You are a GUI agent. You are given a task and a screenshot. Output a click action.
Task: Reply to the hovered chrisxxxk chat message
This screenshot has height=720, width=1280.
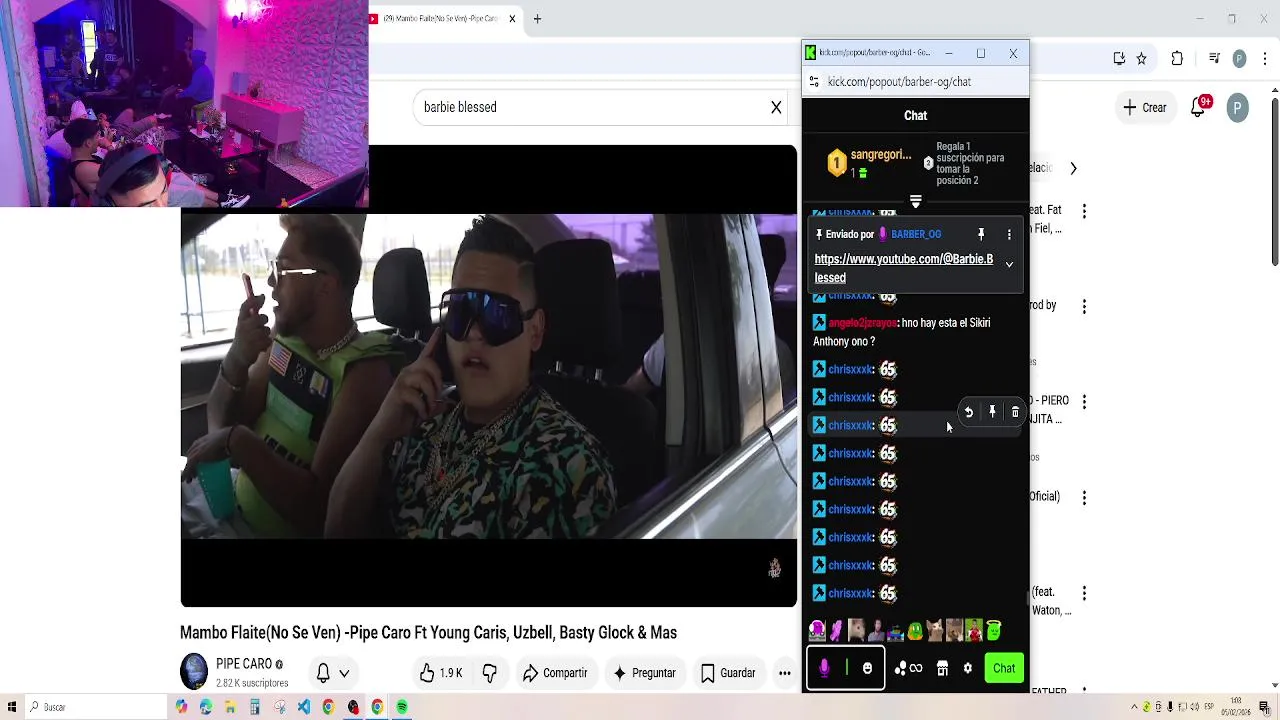968,412
